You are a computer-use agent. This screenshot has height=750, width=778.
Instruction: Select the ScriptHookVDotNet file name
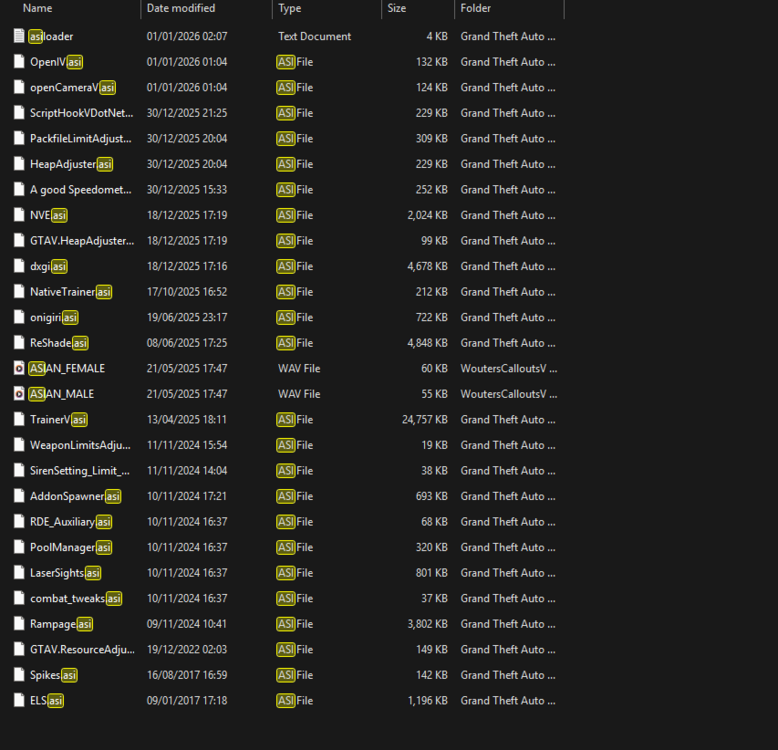click(81, 113)
